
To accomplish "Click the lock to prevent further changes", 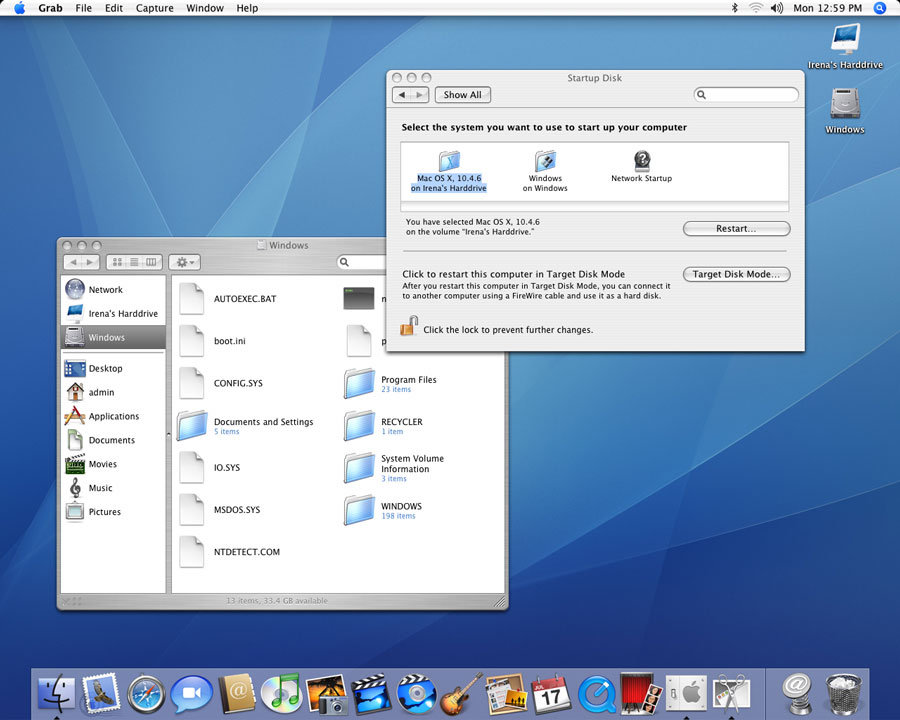I will [409, 326].
